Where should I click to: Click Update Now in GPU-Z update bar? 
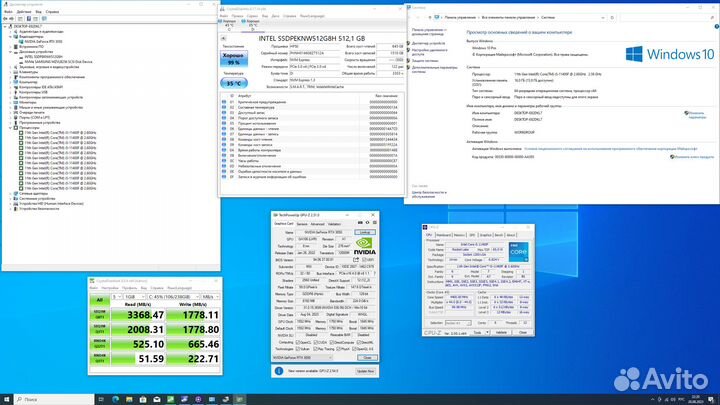click(x=365, y=371)
